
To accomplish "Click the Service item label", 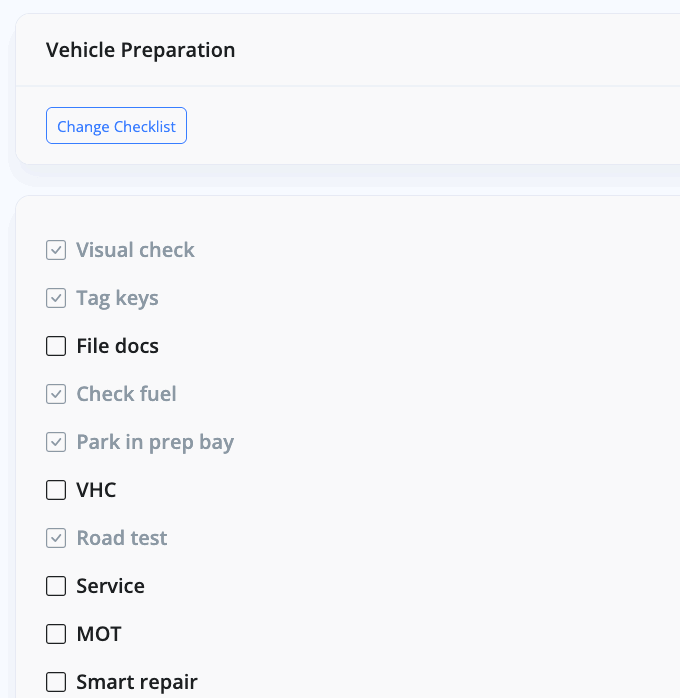I will [x=110, y=586].
